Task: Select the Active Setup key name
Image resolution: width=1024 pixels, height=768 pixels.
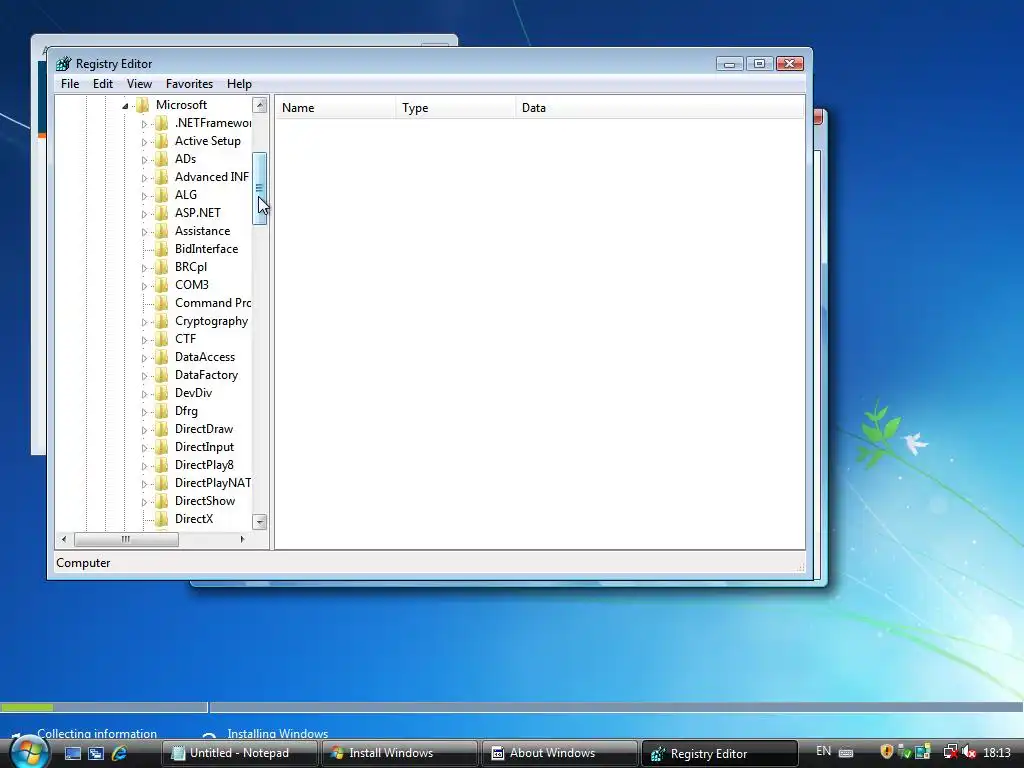Action: [208, 141]
